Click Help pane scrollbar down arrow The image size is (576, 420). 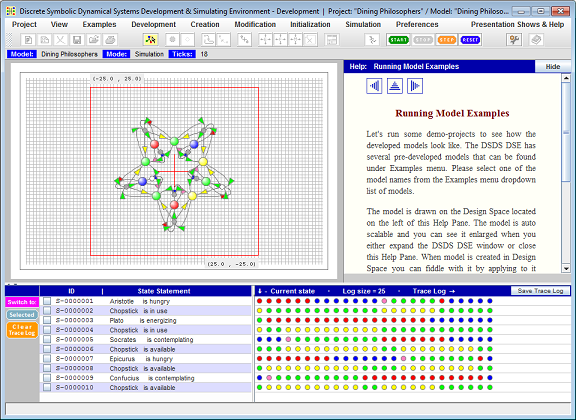(566, 268)
